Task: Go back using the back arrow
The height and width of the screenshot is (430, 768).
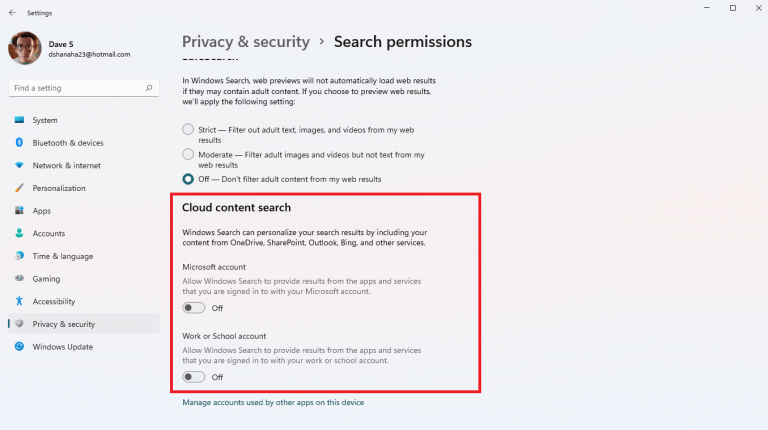Action: [12, 13]
